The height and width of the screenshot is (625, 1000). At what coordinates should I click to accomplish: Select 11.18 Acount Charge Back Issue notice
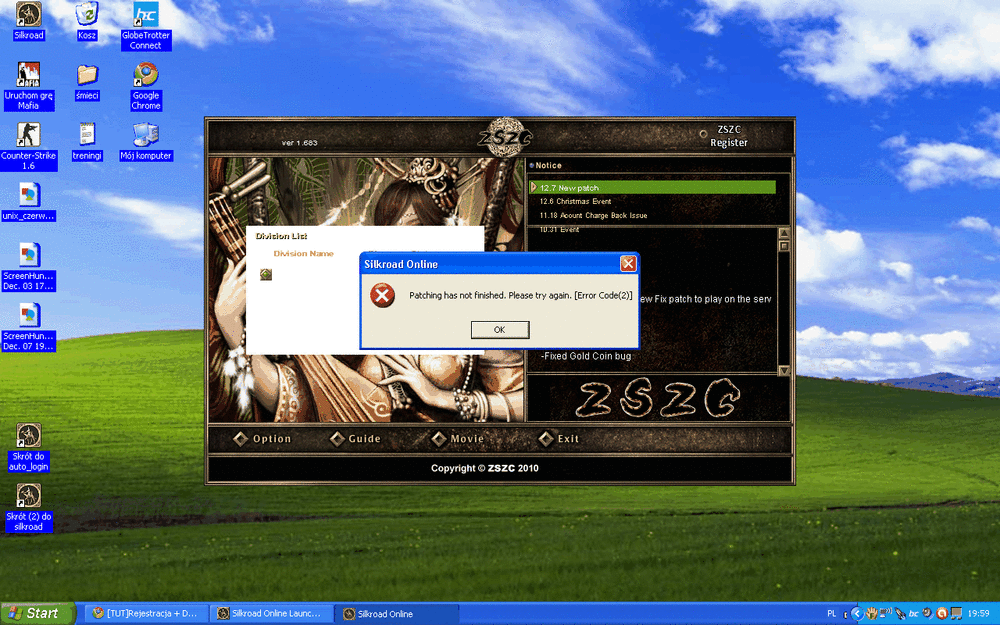coord(593,216)
